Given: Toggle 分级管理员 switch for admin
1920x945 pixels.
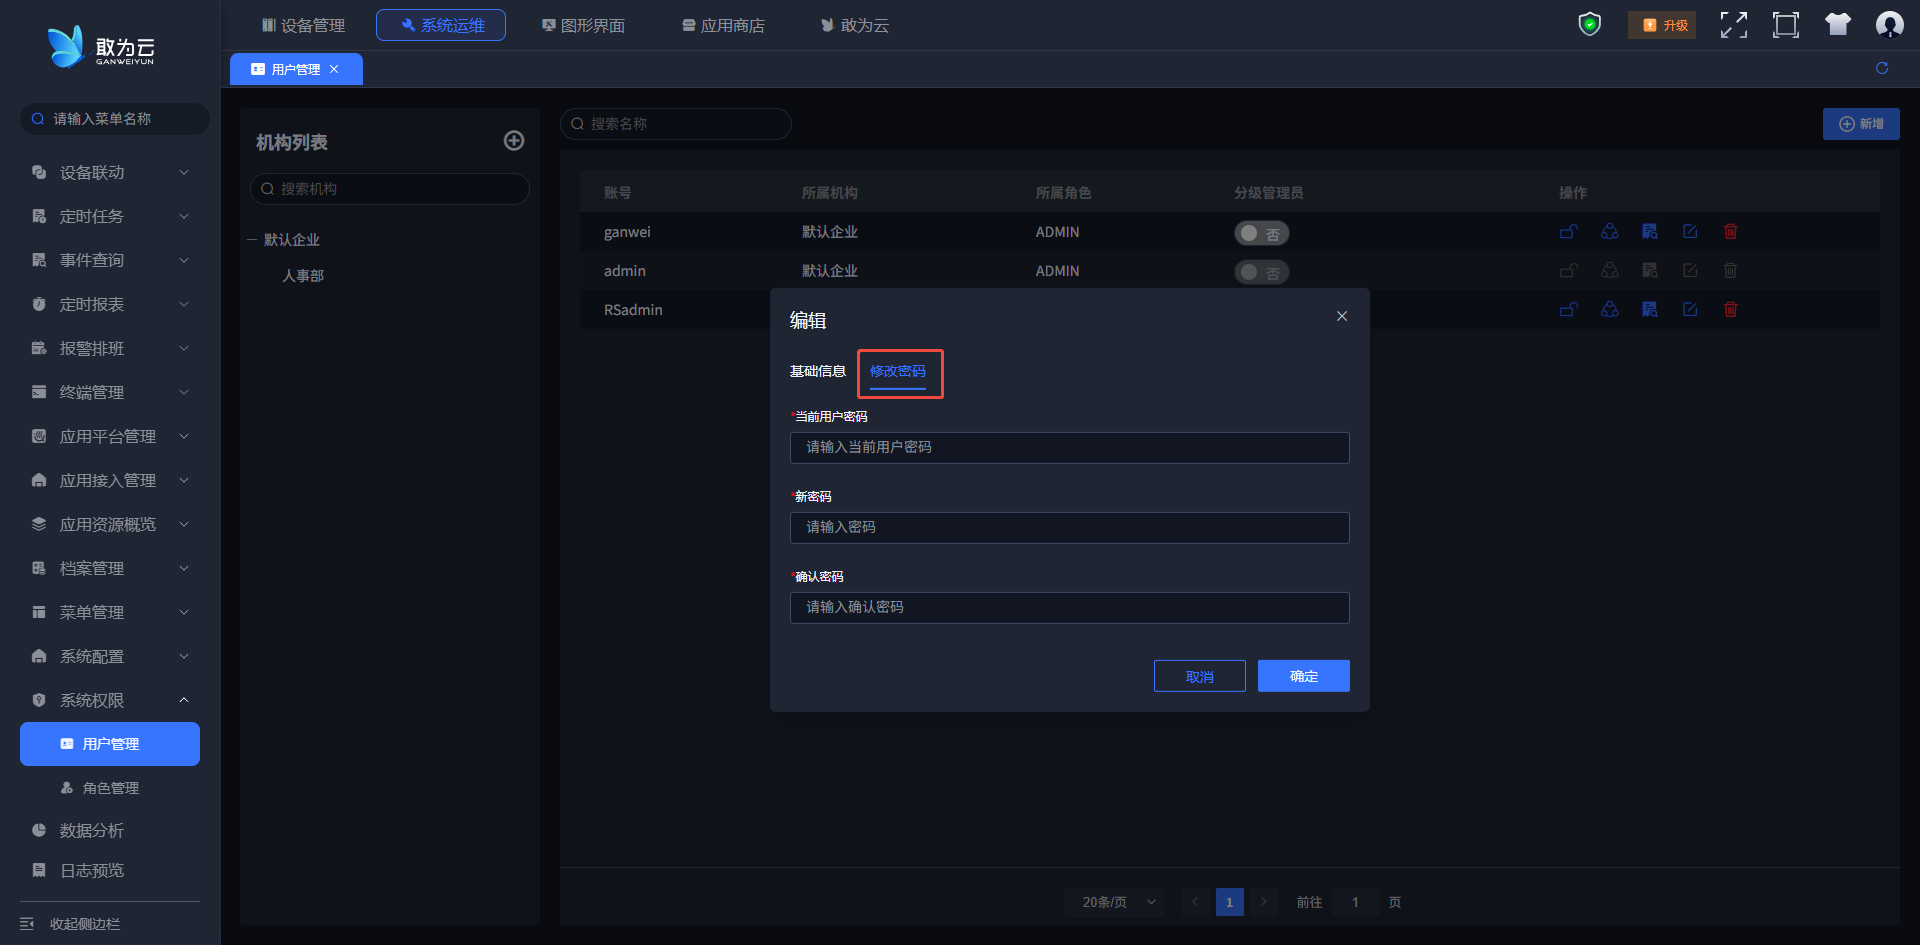Looking at the screenshot, I should coord(1261,272).
